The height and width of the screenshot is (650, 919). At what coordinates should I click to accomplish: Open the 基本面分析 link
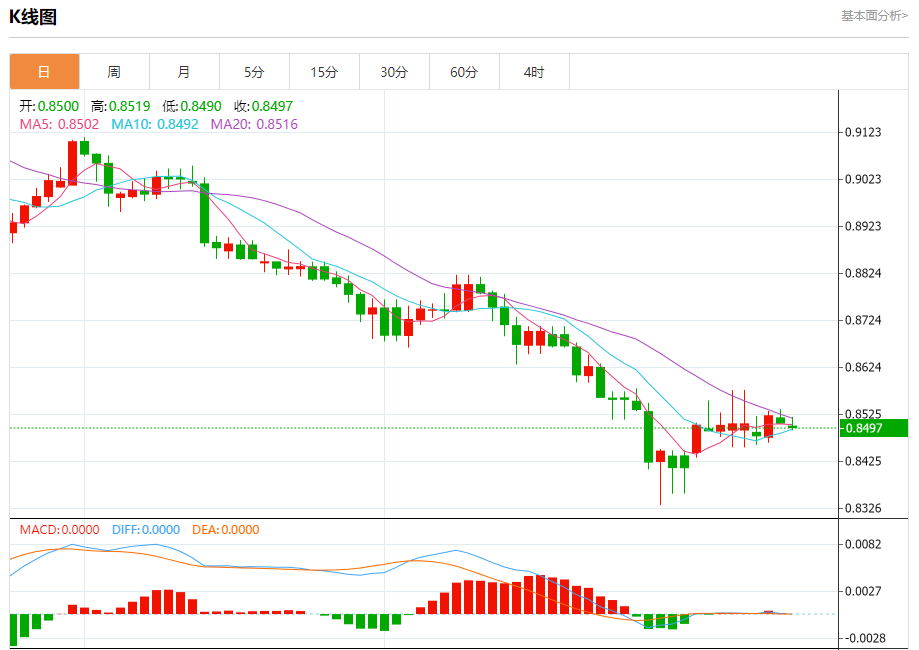click(874, 16)
